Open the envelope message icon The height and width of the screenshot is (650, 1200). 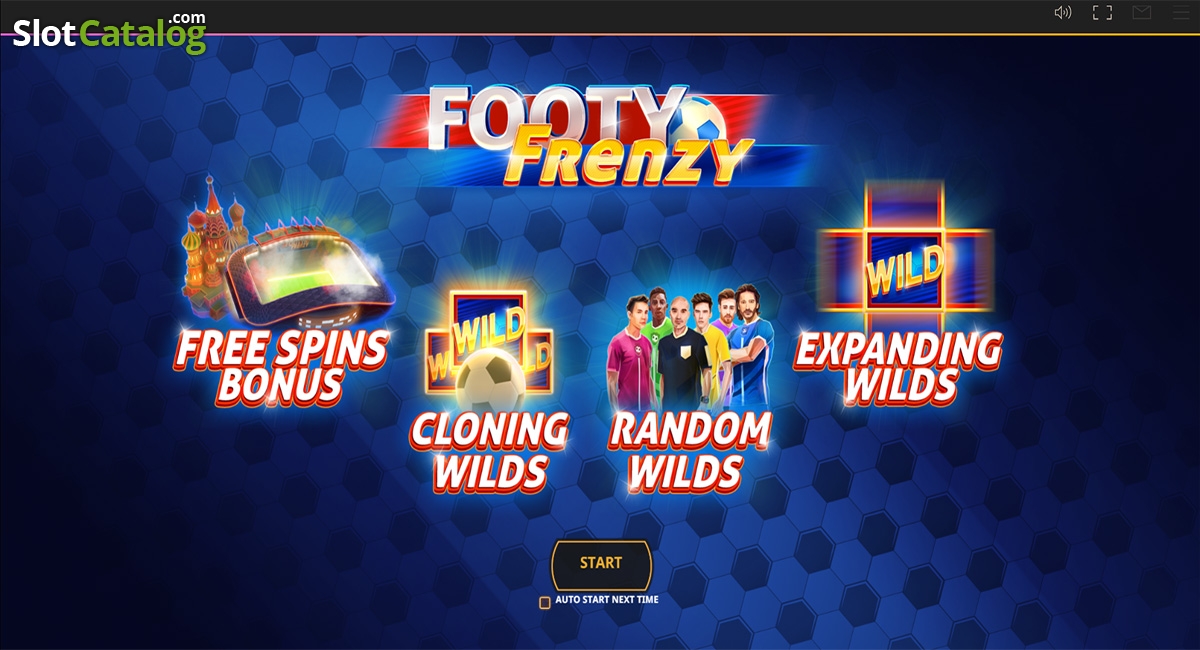[1142, 13]
